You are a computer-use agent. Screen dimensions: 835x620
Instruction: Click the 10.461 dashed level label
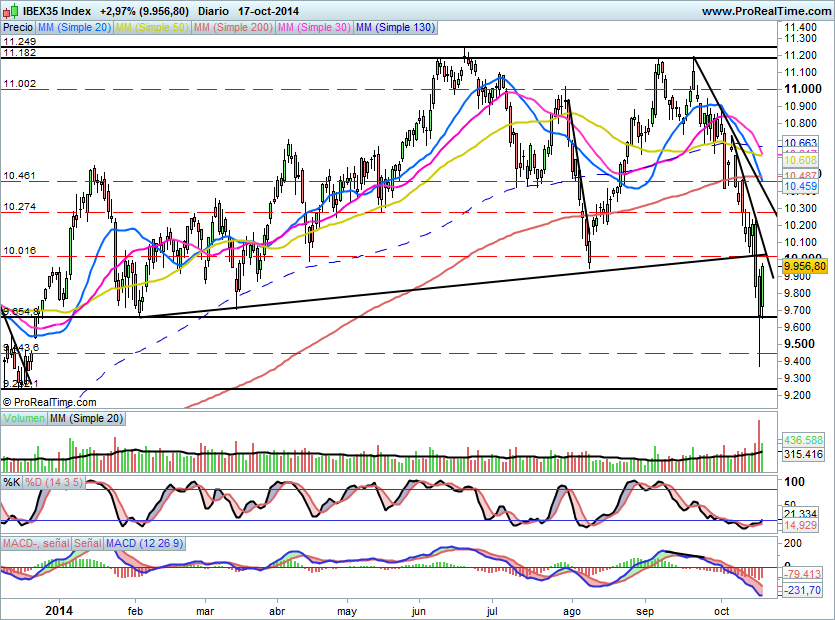(20, 175)
